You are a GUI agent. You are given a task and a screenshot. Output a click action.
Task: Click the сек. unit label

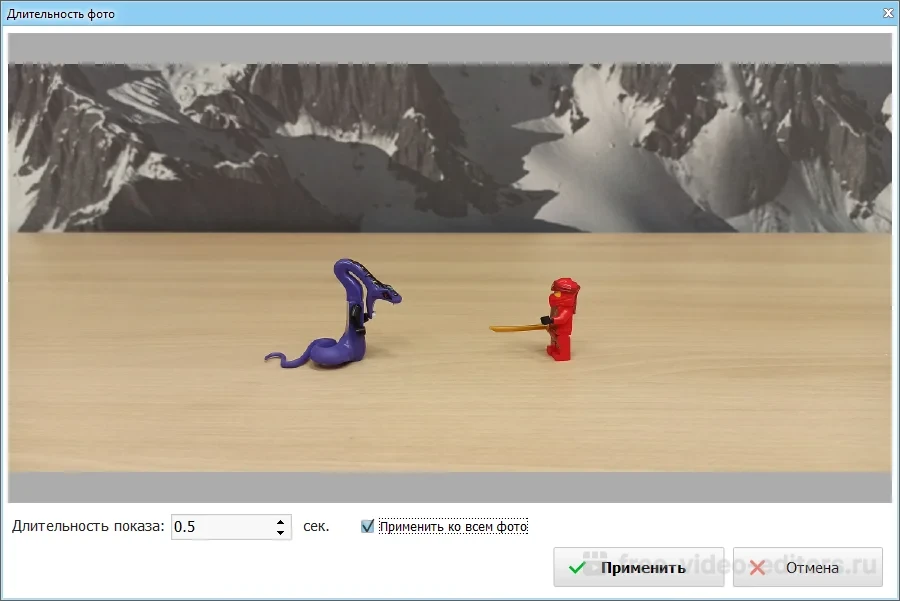[316, 526]
